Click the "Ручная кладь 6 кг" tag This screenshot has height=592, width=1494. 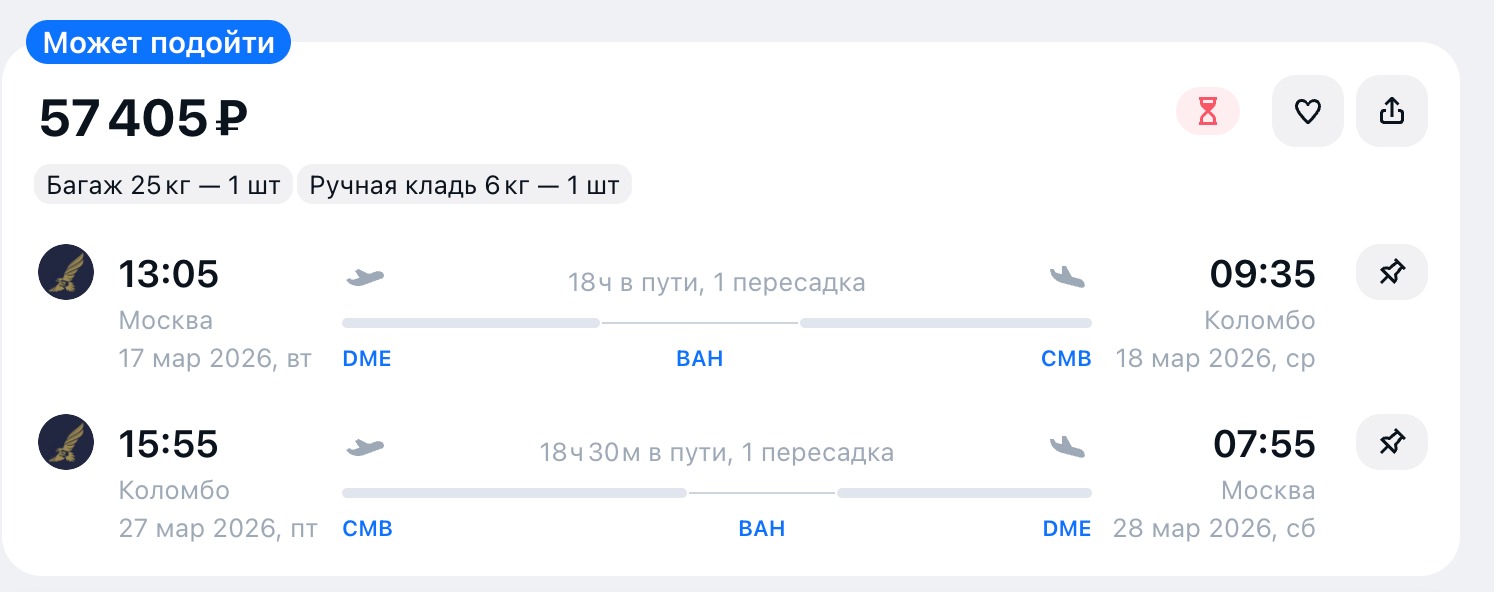464,185
